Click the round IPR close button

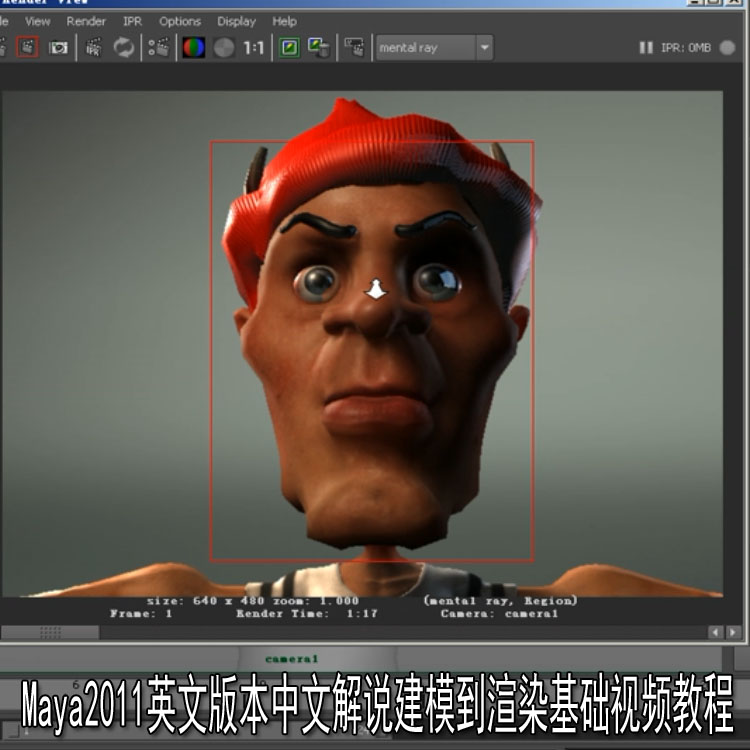pos(727,47)
